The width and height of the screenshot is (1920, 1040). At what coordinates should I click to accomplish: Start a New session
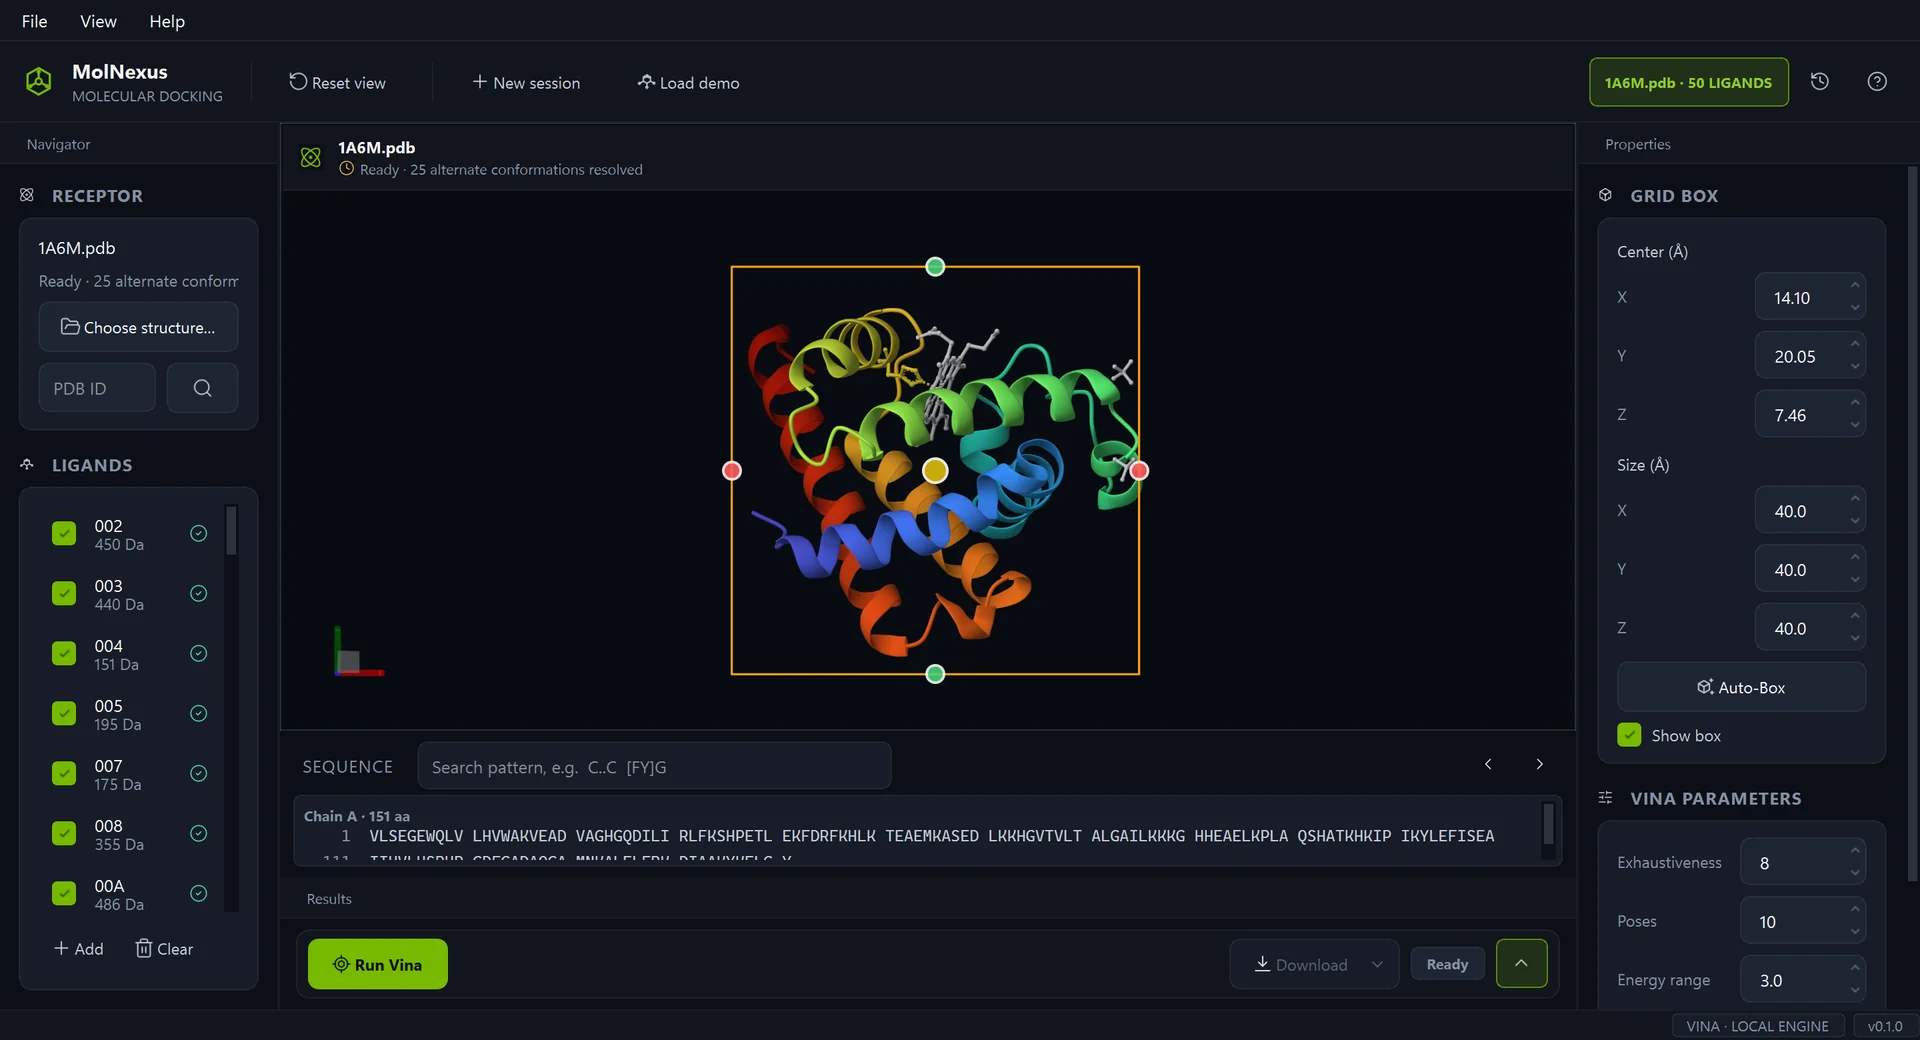click(x=526, y=82)
